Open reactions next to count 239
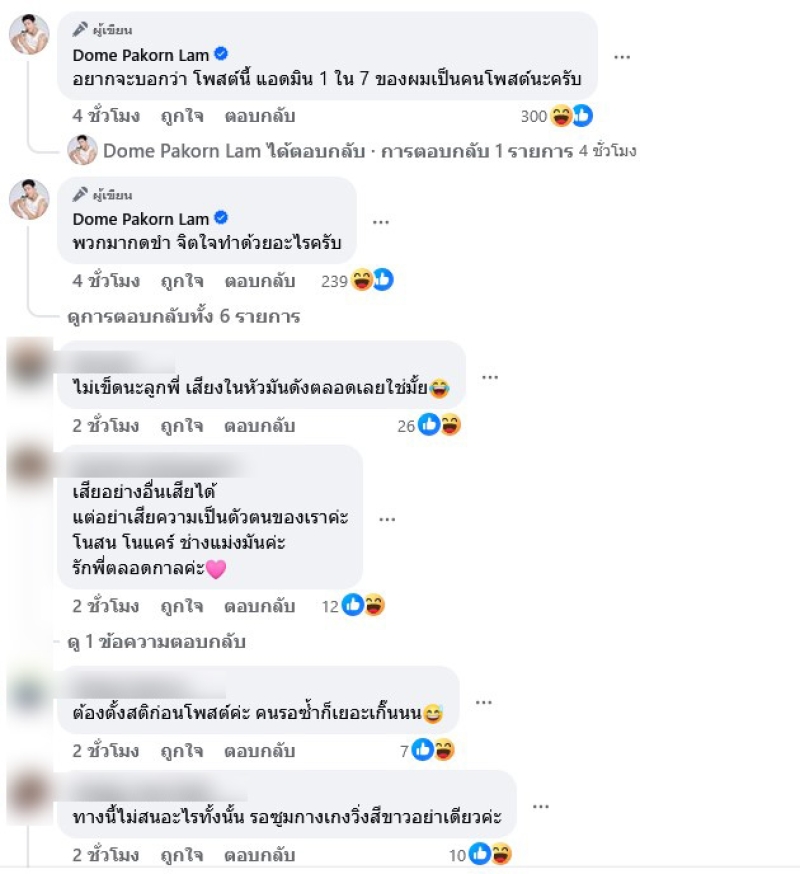The width and height of the screenshot is (800, 874). 372,280
